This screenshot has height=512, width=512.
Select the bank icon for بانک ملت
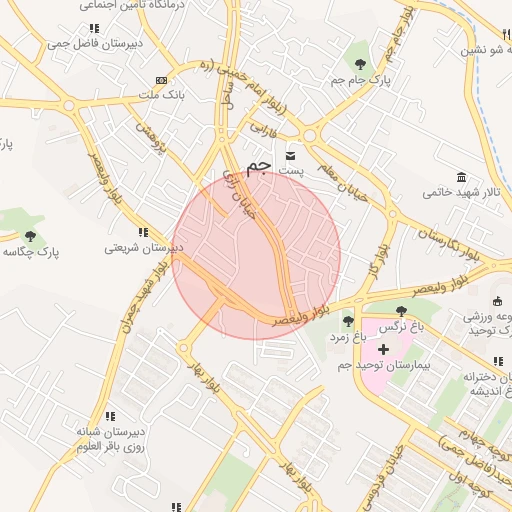[x=161, y=80]
